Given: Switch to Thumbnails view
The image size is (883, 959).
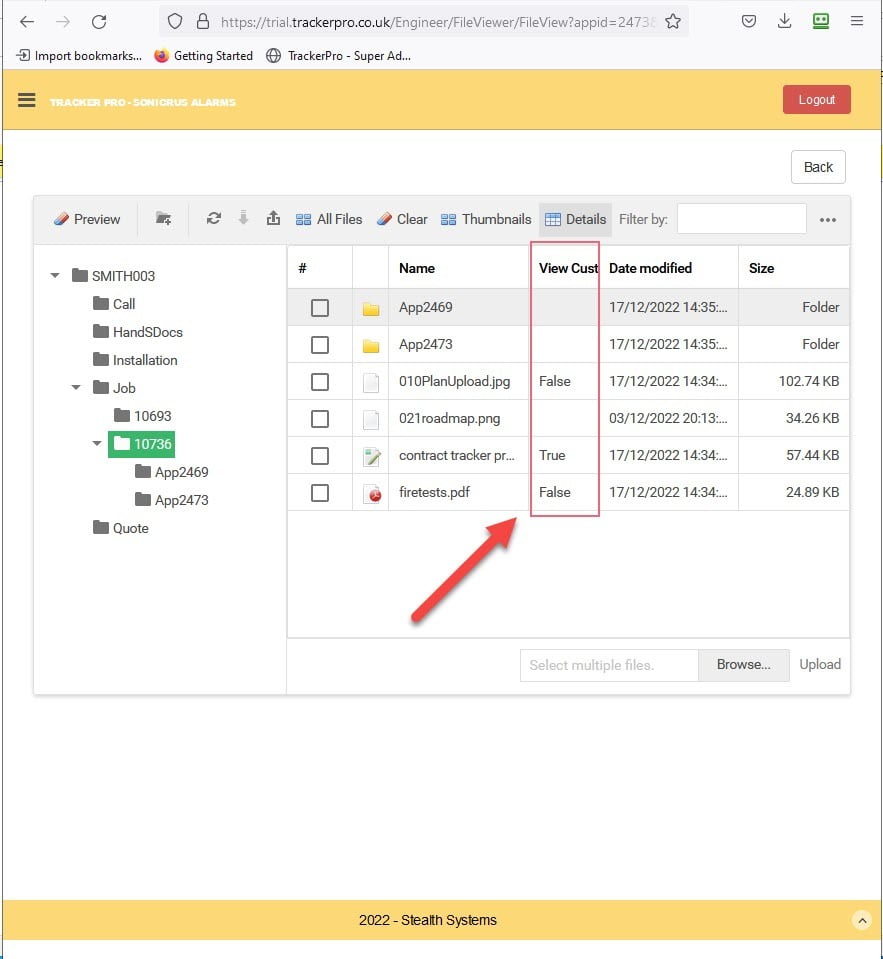Looking at the screenshot, I should pyautogui.click(x=486, y=219).
